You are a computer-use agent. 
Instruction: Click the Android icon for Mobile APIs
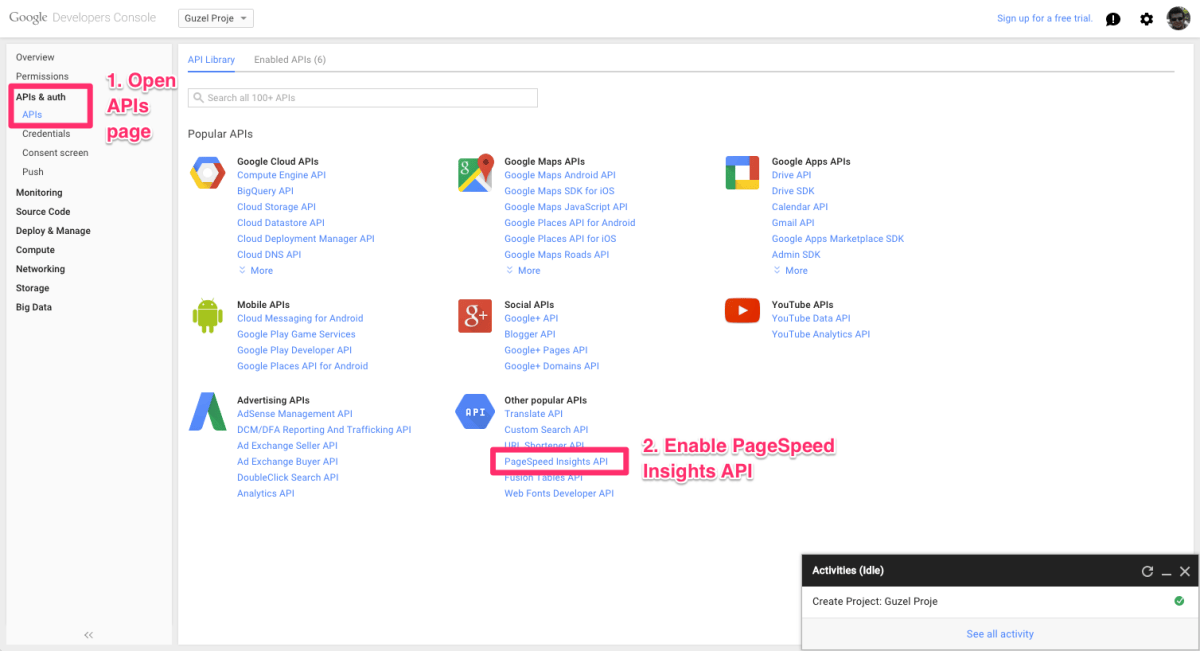(x=207, y=316)
